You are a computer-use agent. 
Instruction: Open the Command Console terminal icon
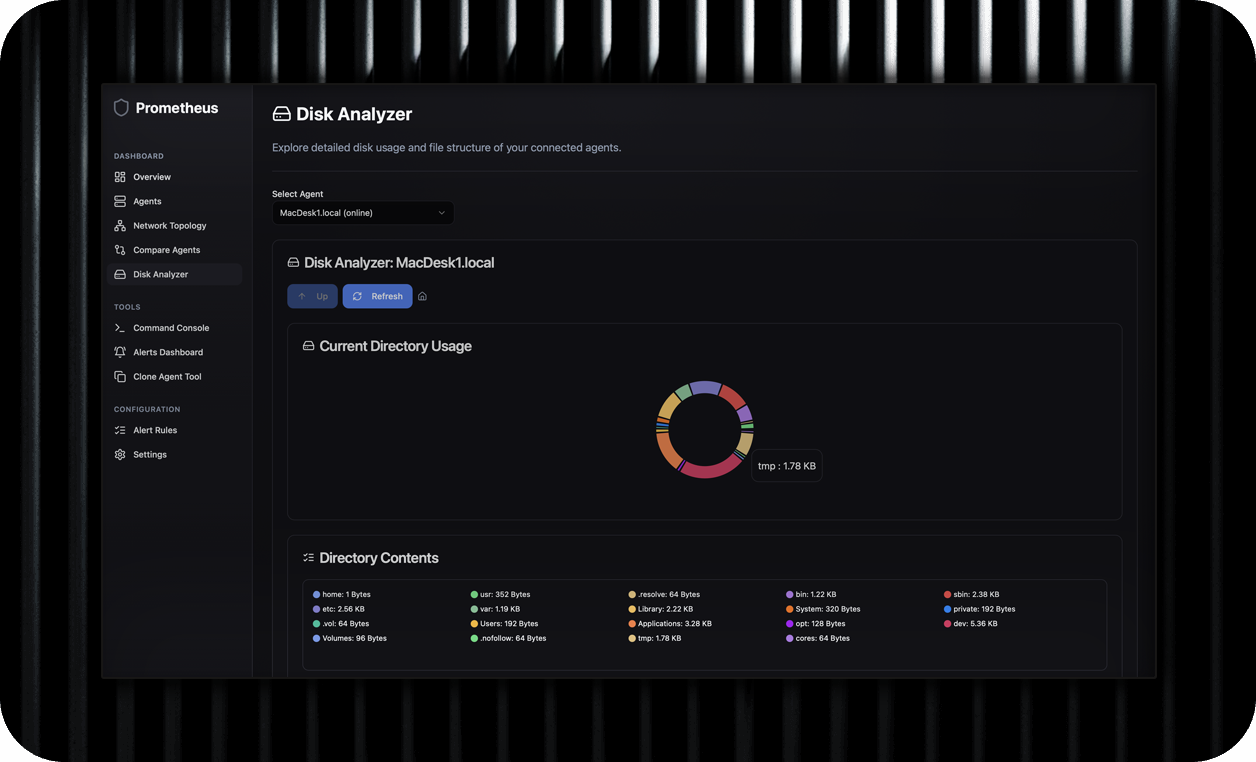click(x=120, y=328)
